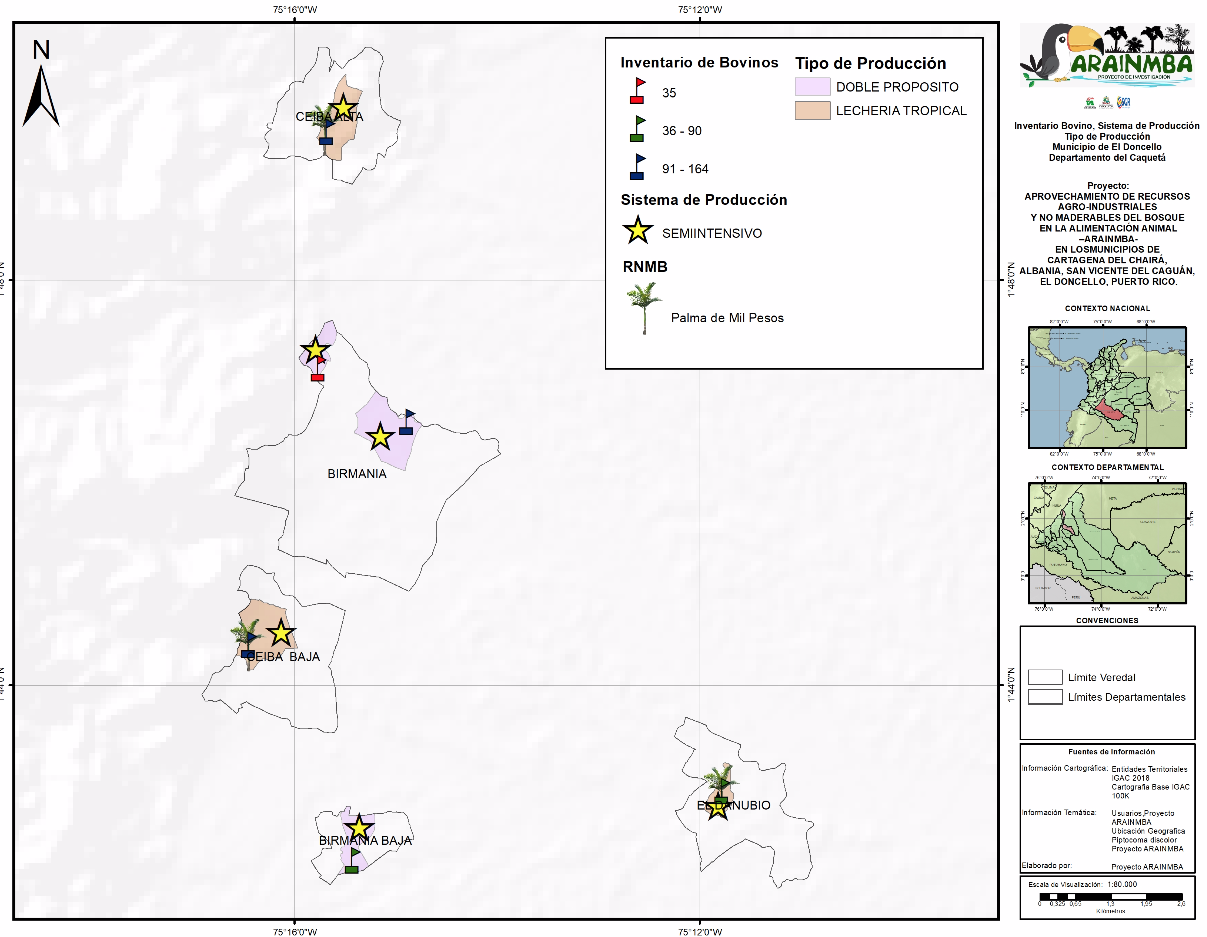
Task: Click the 'Sistema de Producción' legend heading
Action: (704, 199)
